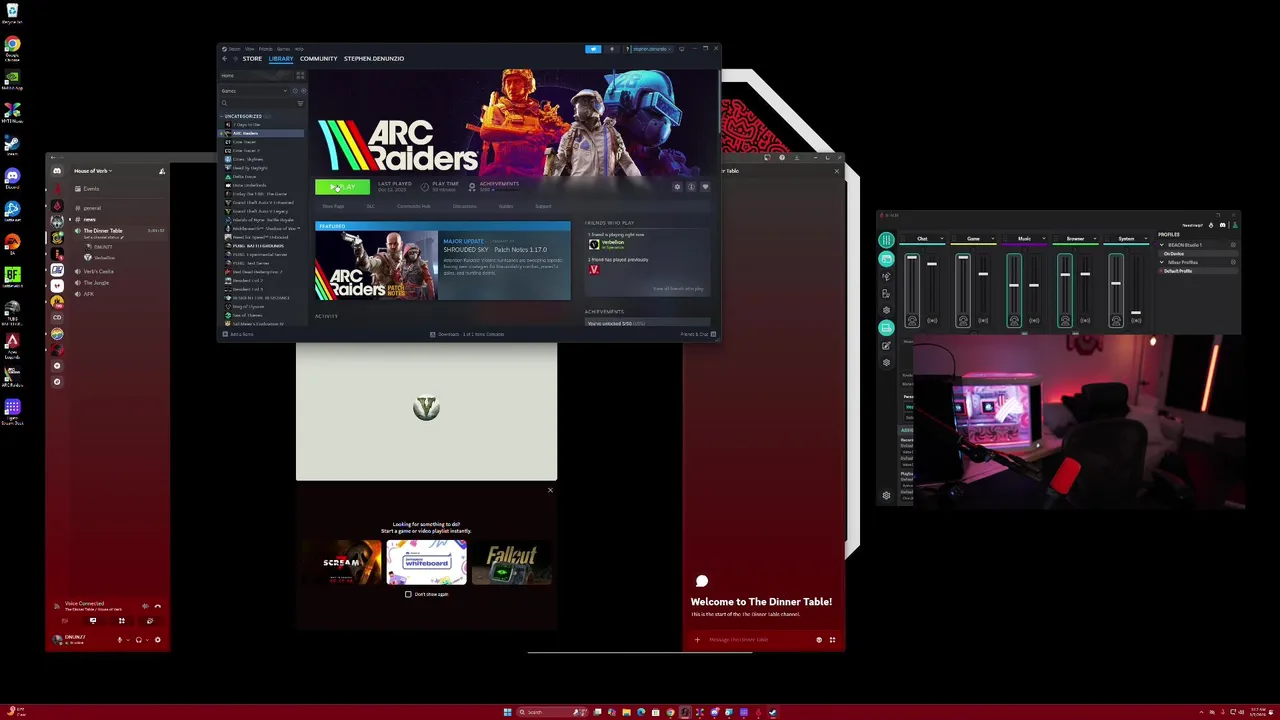Add ARC Raiders to favorites heart icon
The image size is (1280, 720).
[x=705, y=187]
